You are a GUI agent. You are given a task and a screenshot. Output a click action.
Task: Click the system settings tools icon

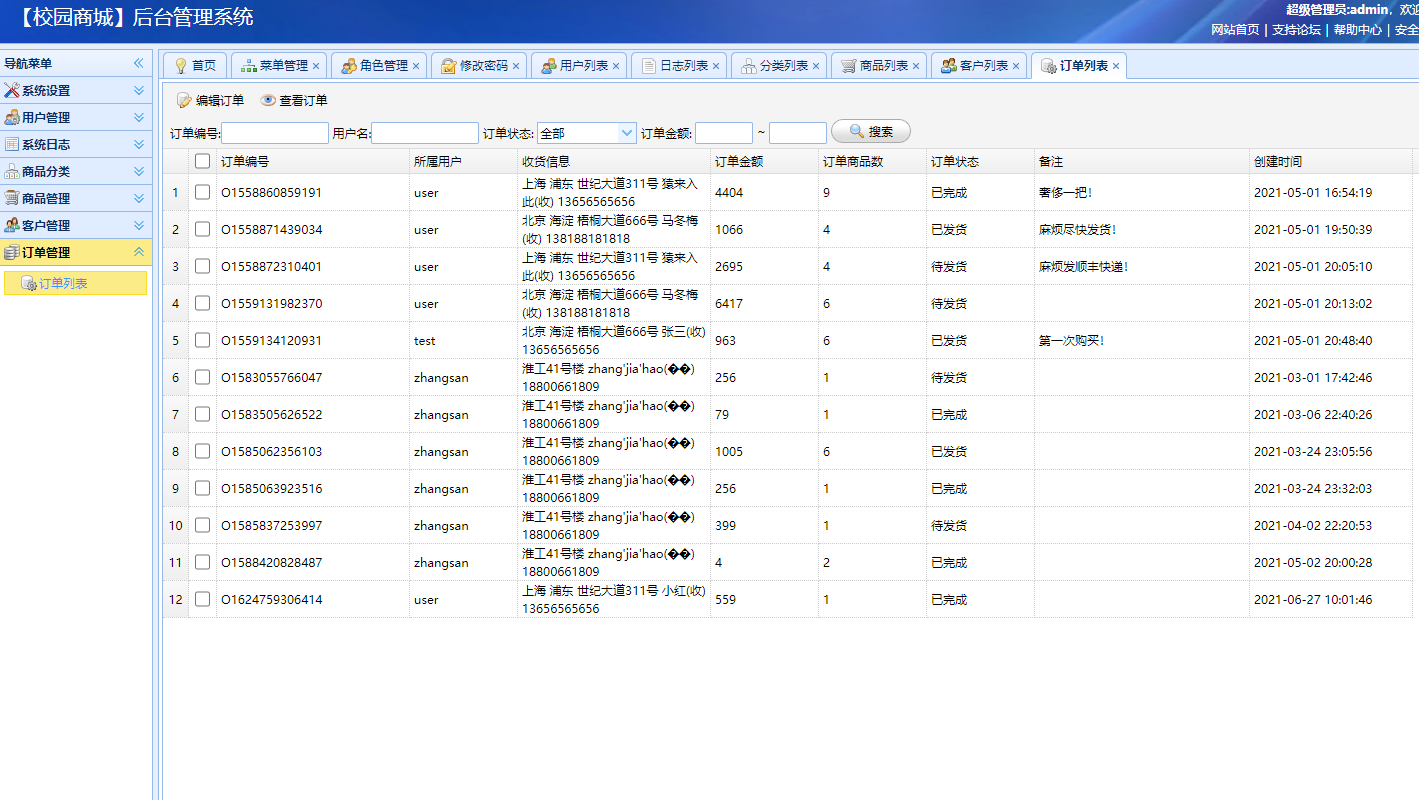coord(12,91)
